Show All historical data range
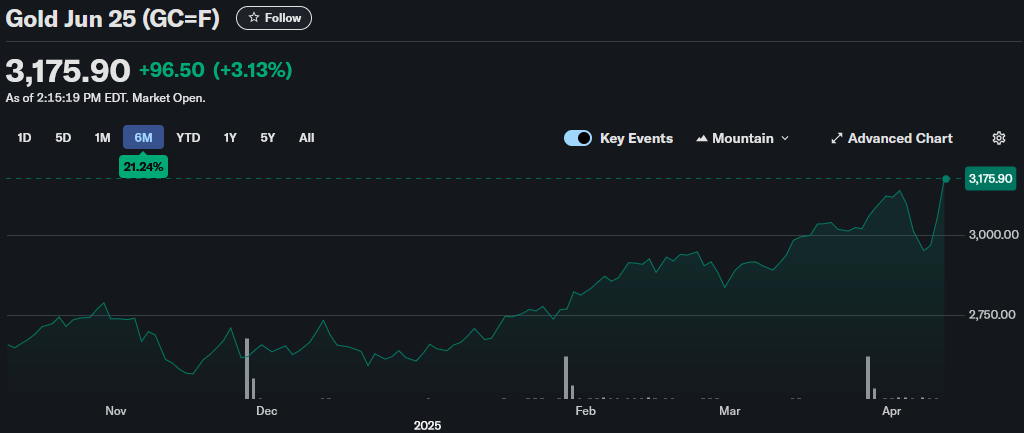 tap(307, 138)
